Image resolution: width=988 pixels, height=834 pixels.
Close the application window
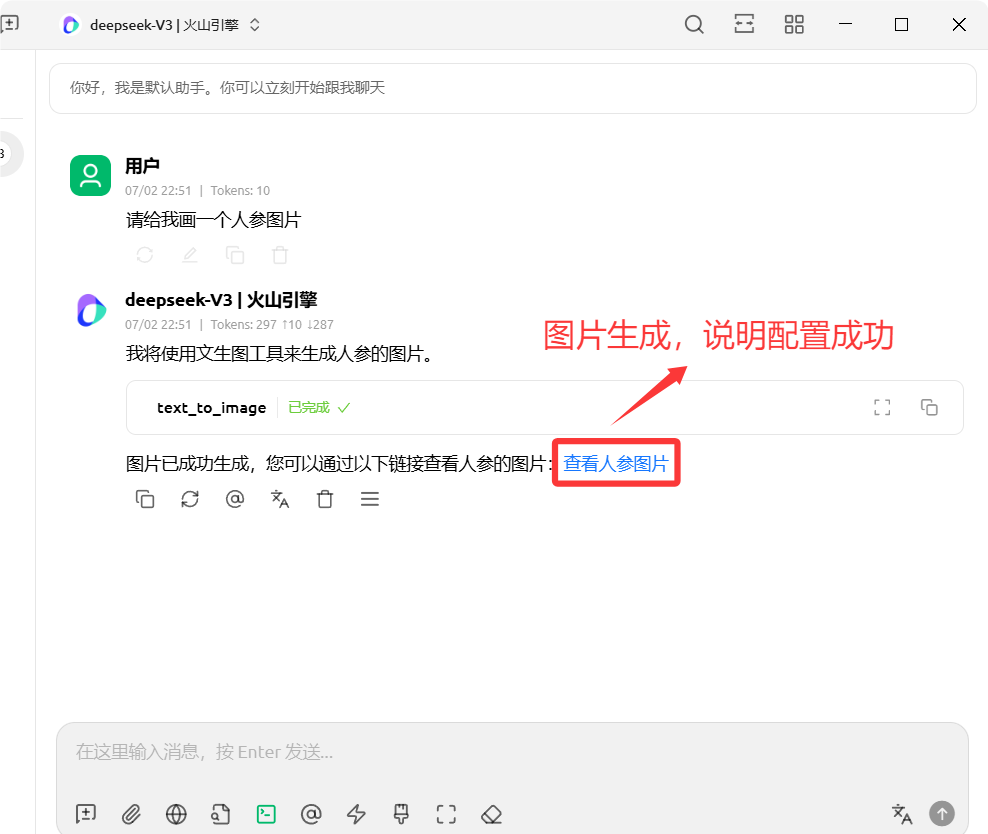tap(959, 25)
